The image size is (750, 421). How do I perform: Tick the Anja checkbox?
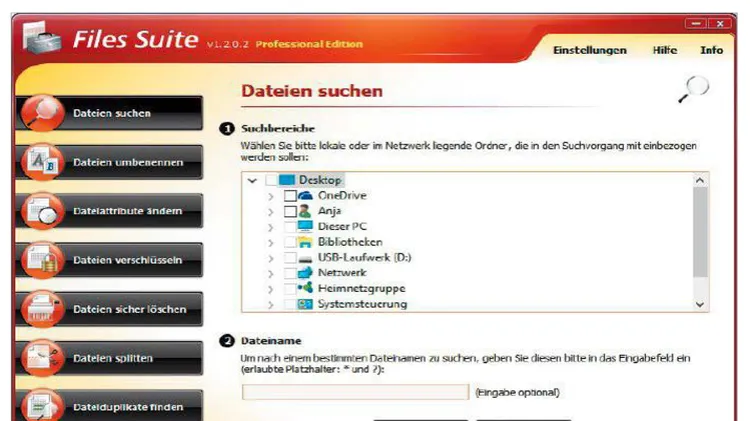click(290, 211)
